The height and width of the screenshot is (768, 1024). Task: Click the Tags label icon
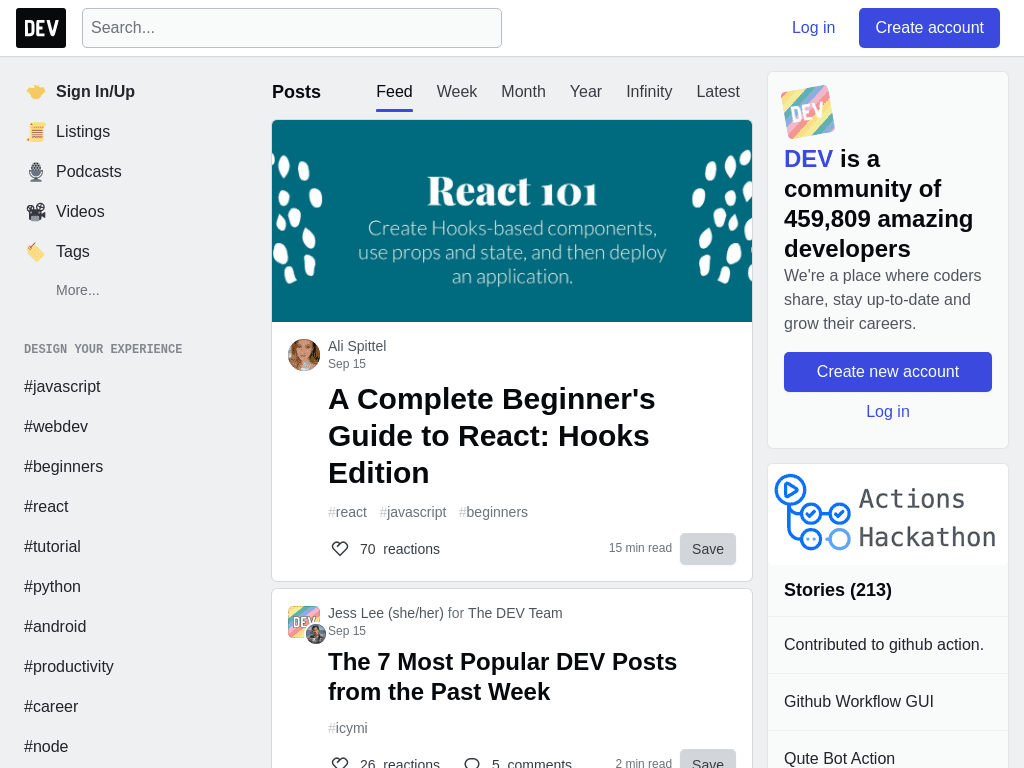tap(36, 251)
